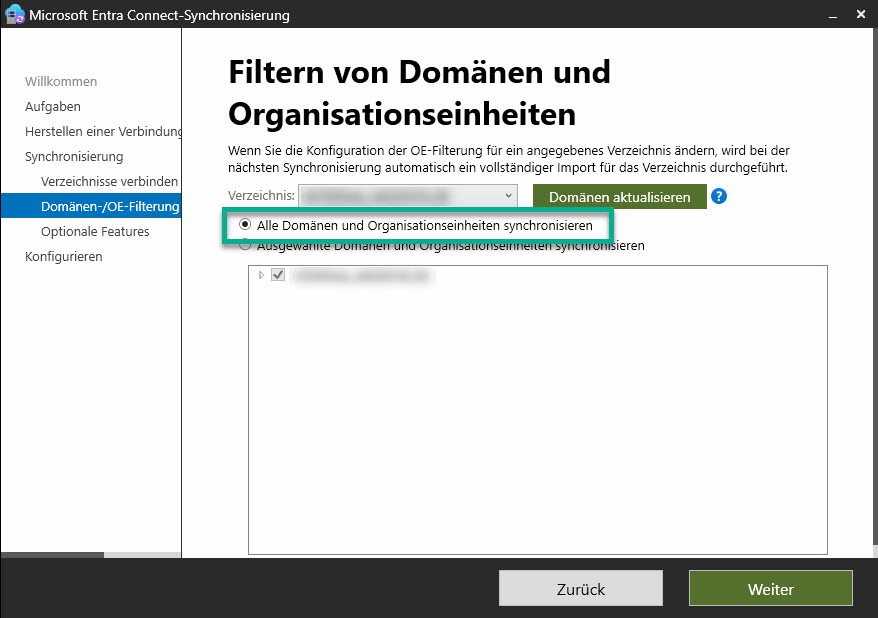Go to the Aufgaben step
Image resolution: width=878 pixels, height=618 pixels.
click(53, 106)
